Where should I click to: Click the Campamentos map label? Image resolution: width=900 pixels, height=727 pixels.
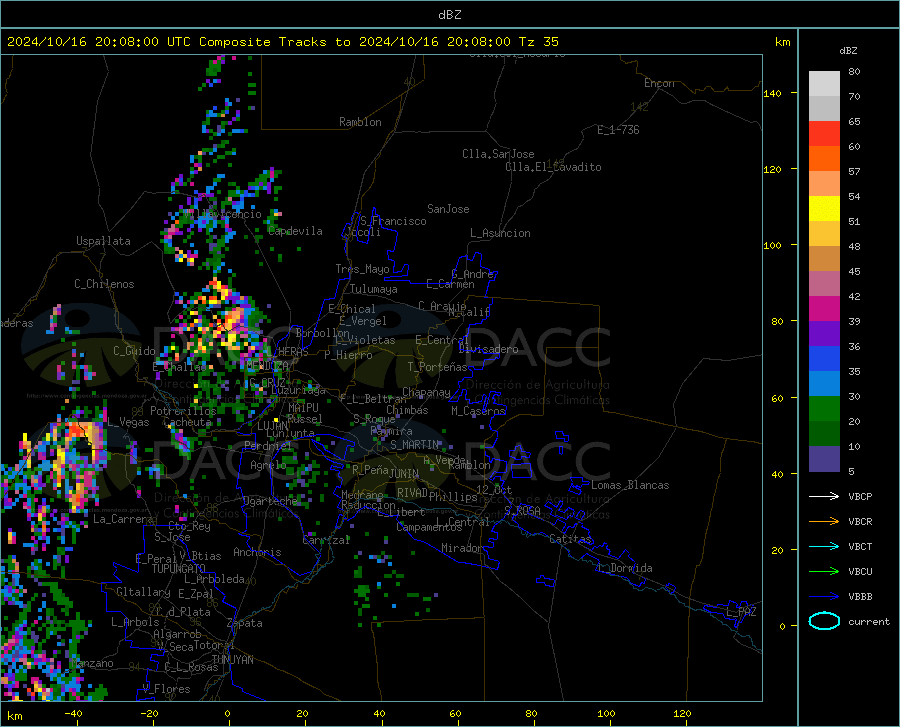(429, 527)
